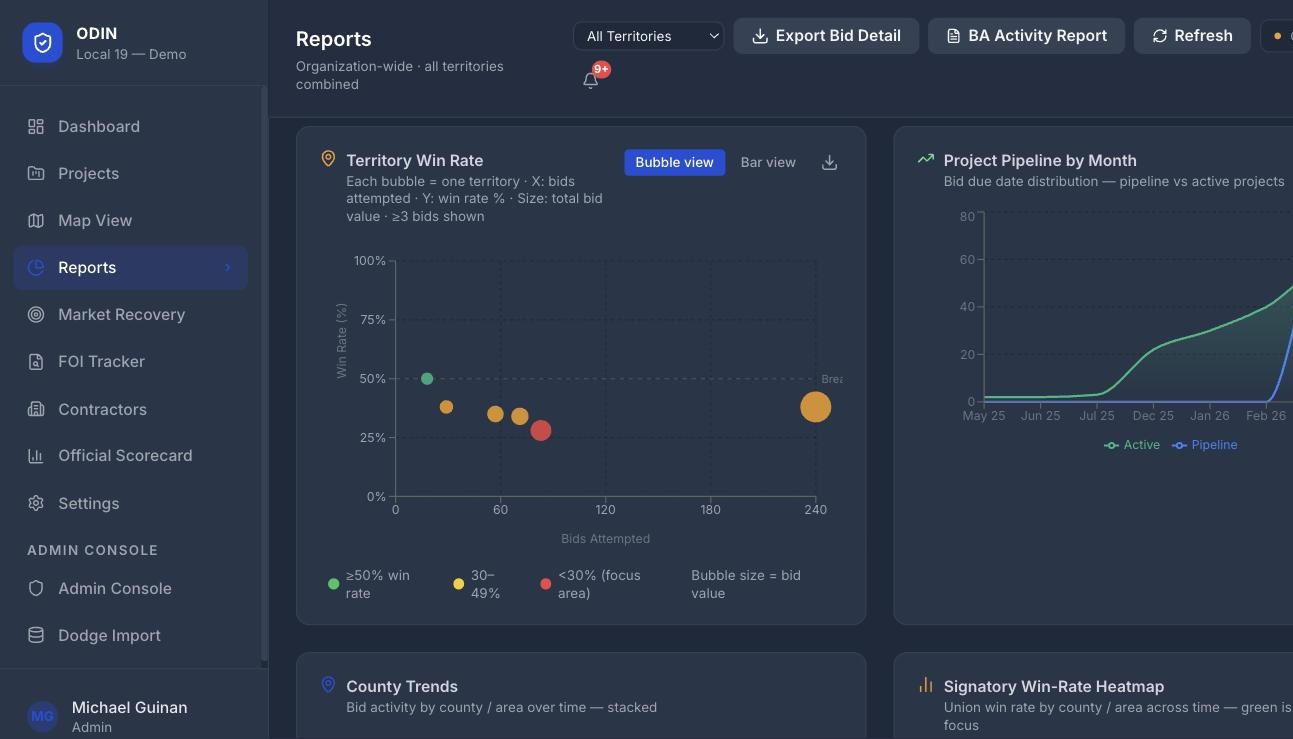
Task: Click the Territory Win Rate pin icon
Action: pyautogui.click(x=327, y=159)
